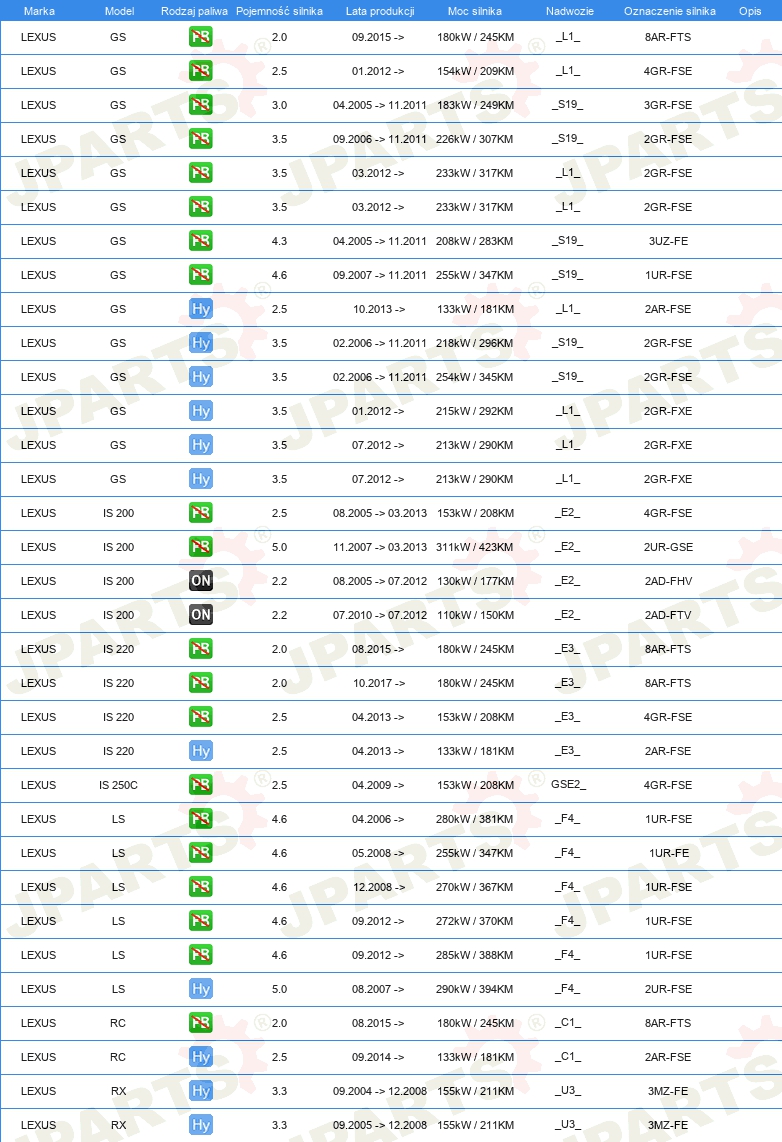Click petrol icon in IS 250C row

pyautogui.click(x=200, y=784)
